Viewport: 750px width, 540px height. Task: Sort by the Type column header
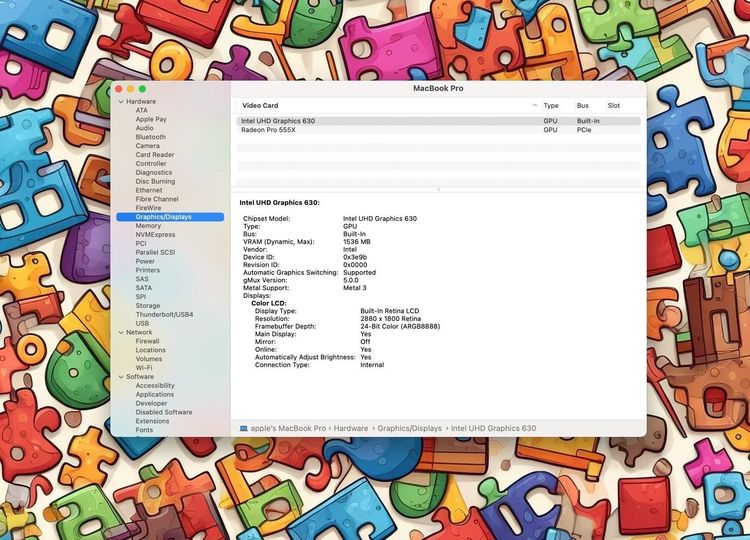coord(551,106)
